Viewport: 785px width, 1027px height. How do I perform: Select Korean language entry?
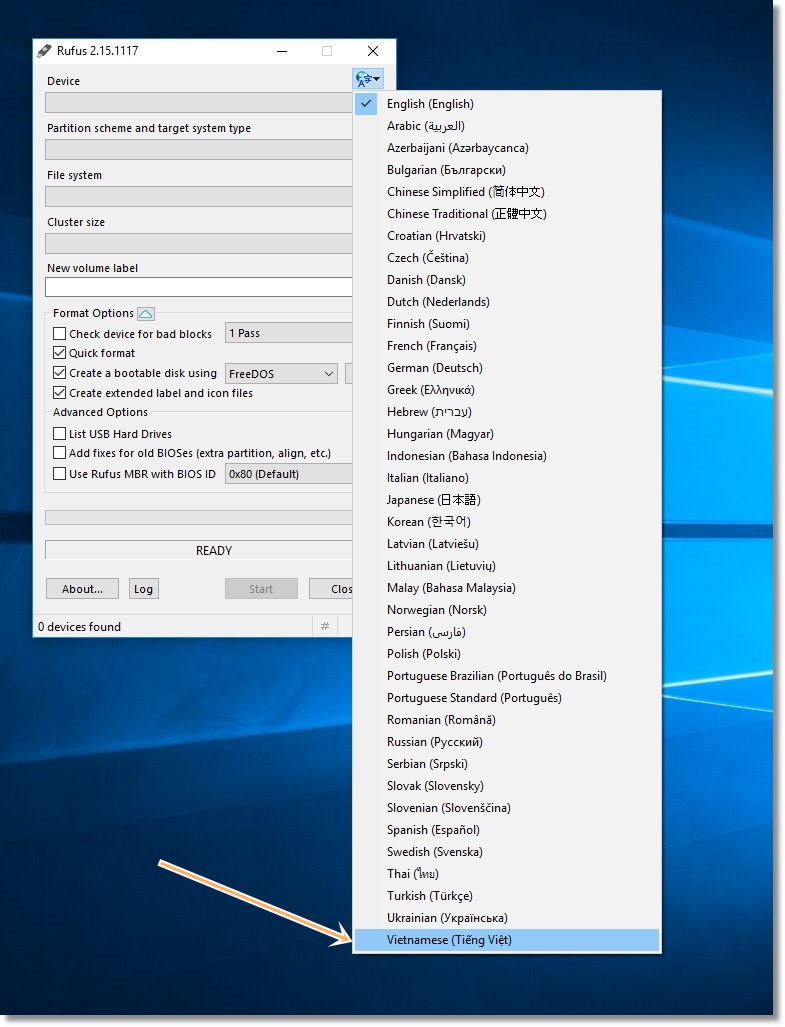pyautogui.click(x=507, y=522)
